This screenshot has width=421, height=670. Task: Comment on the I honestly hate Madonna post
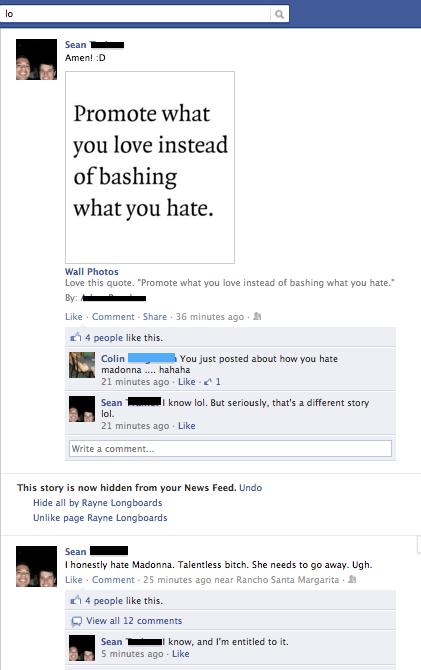[x=113, y=580]
